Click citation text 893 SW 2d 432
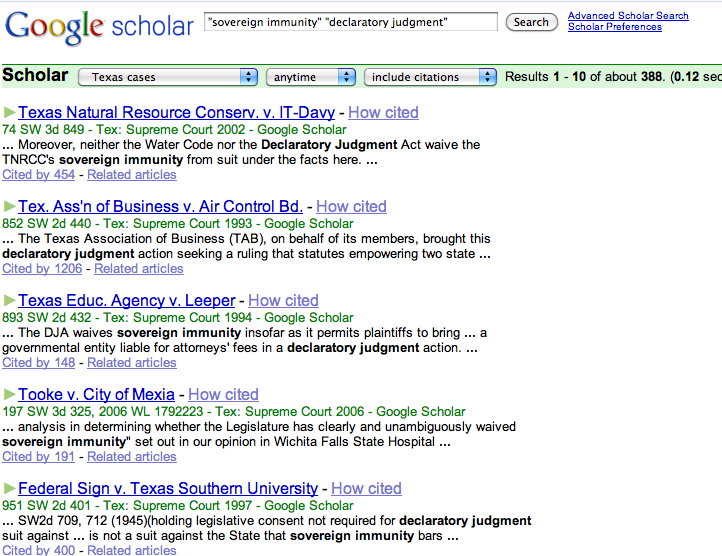 click(x=47, y=317)
